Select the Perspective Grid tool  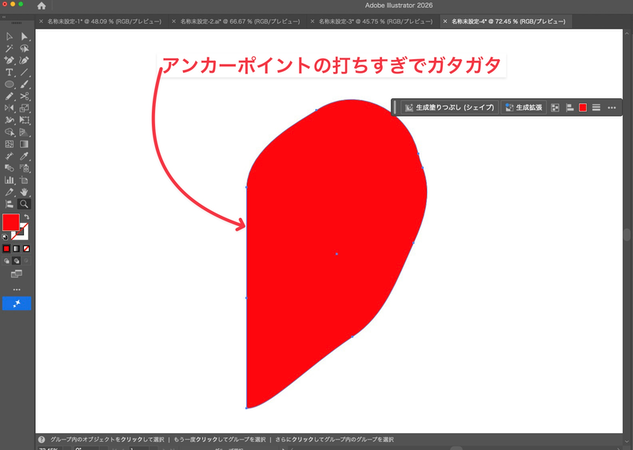pyautogui.click(x=24, y=132)
